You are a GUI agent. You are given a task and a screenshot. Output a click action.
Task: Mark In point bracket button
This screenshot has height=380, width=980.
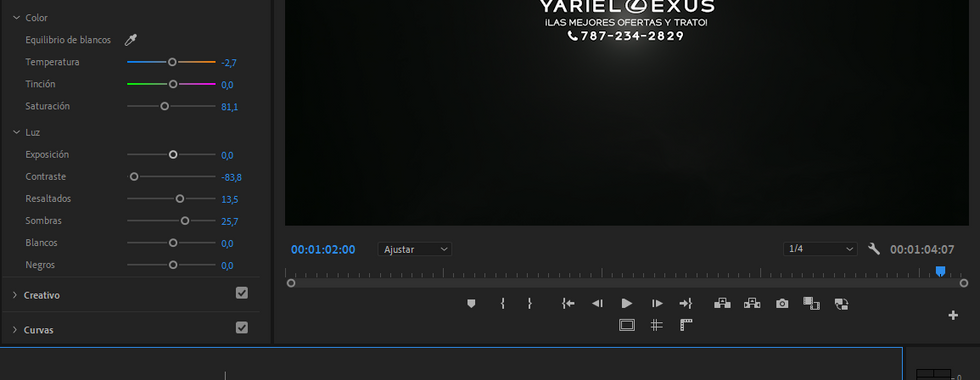tap(502, 304)
